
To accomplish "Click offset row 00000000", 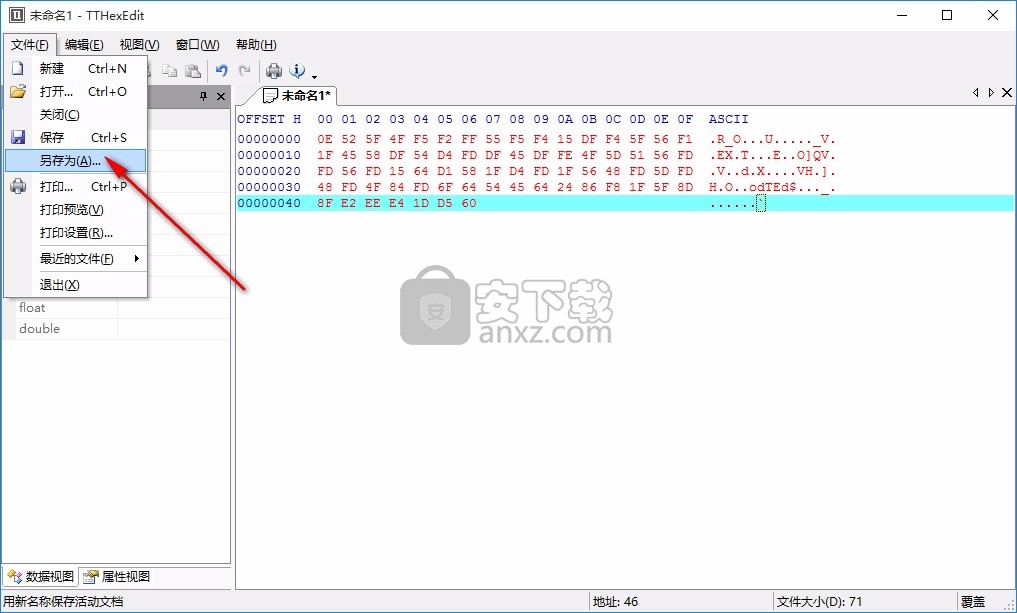I will pyautogui.click(x=269, y=139).
